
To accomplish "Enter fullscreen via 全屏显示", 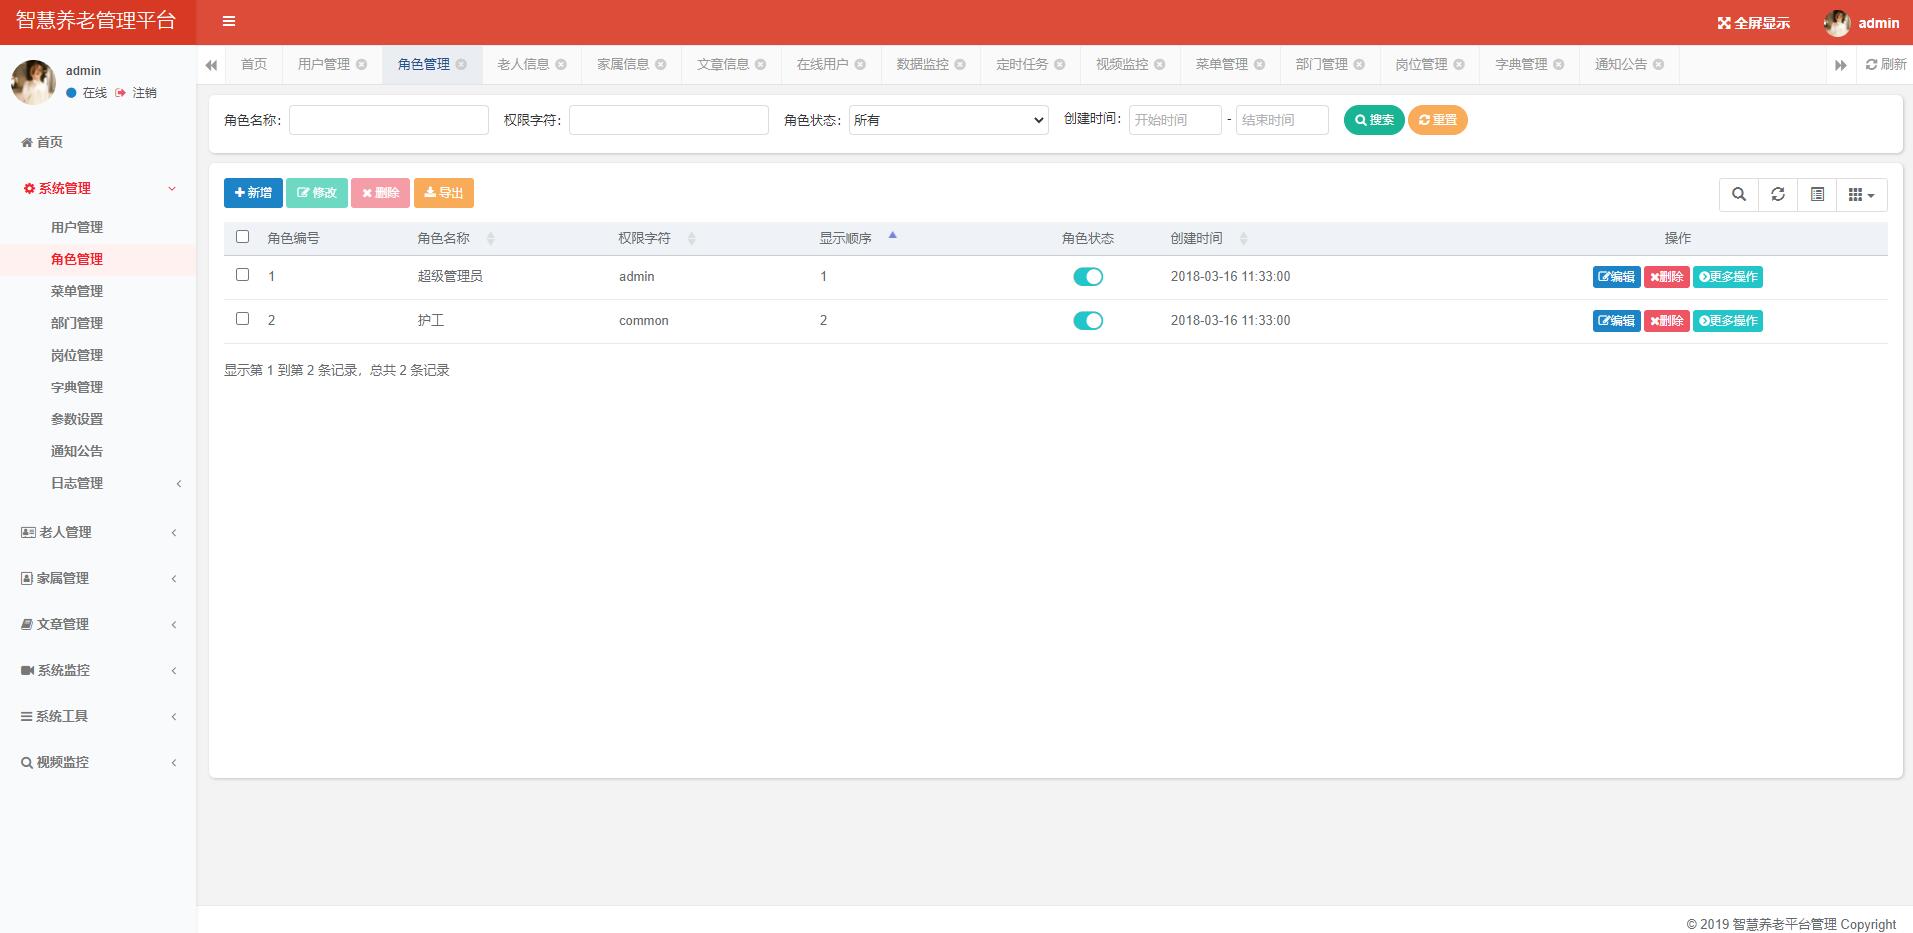I will (x=1753, y=23).
